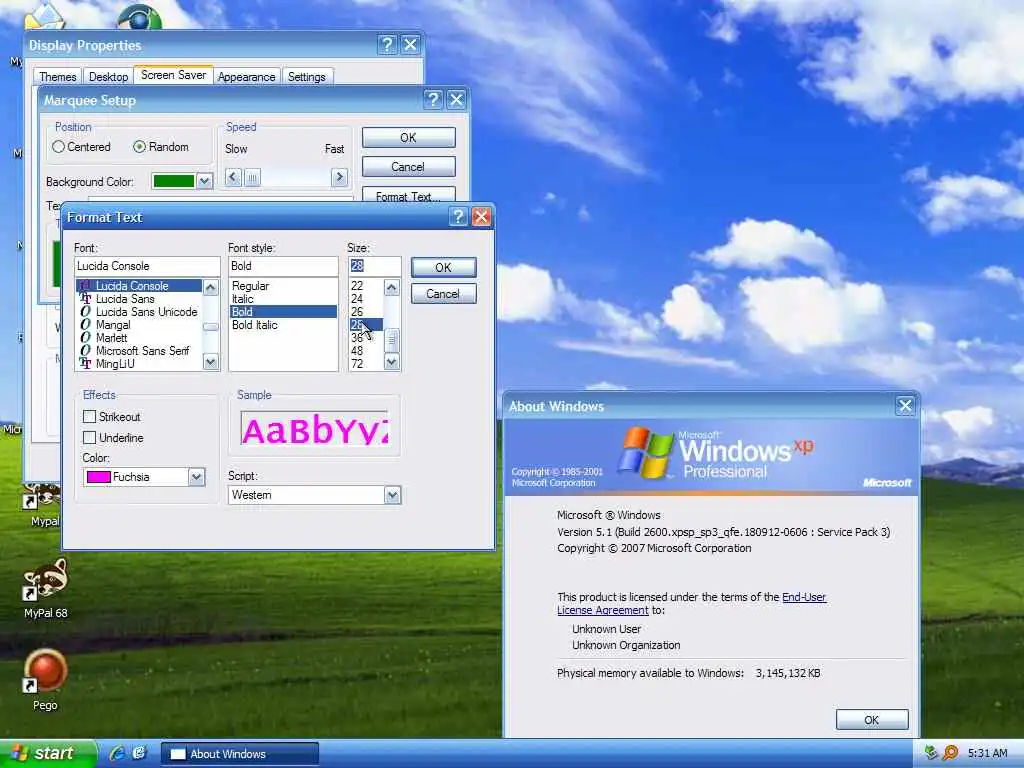The height and width of the screenshot is (768, 1024).
Task: Click help icon in Marquee Setup title bar
Action: [433, 100]
